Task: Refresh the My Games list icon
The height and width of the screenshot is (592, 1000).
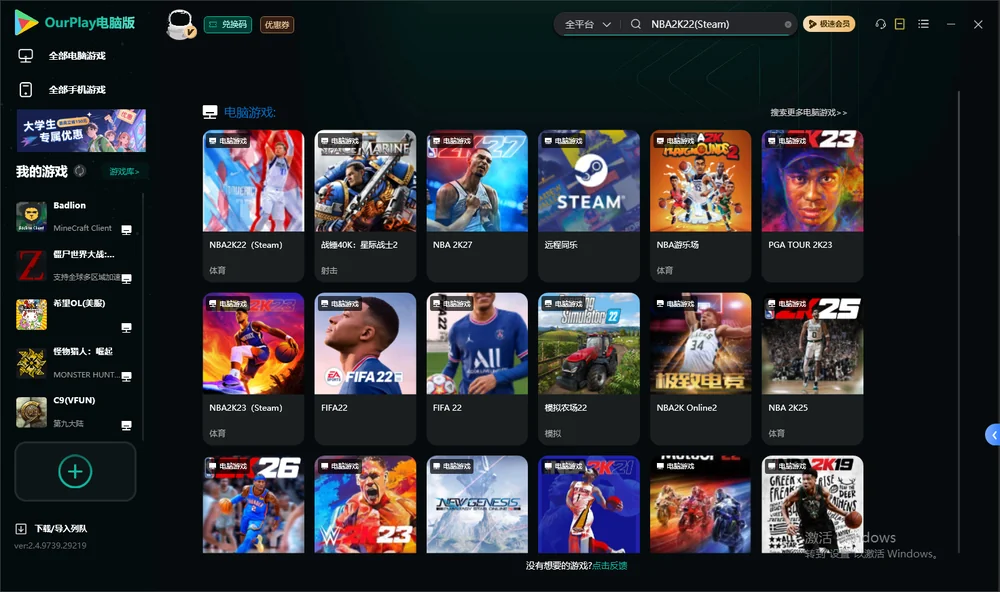Action: 80,171
